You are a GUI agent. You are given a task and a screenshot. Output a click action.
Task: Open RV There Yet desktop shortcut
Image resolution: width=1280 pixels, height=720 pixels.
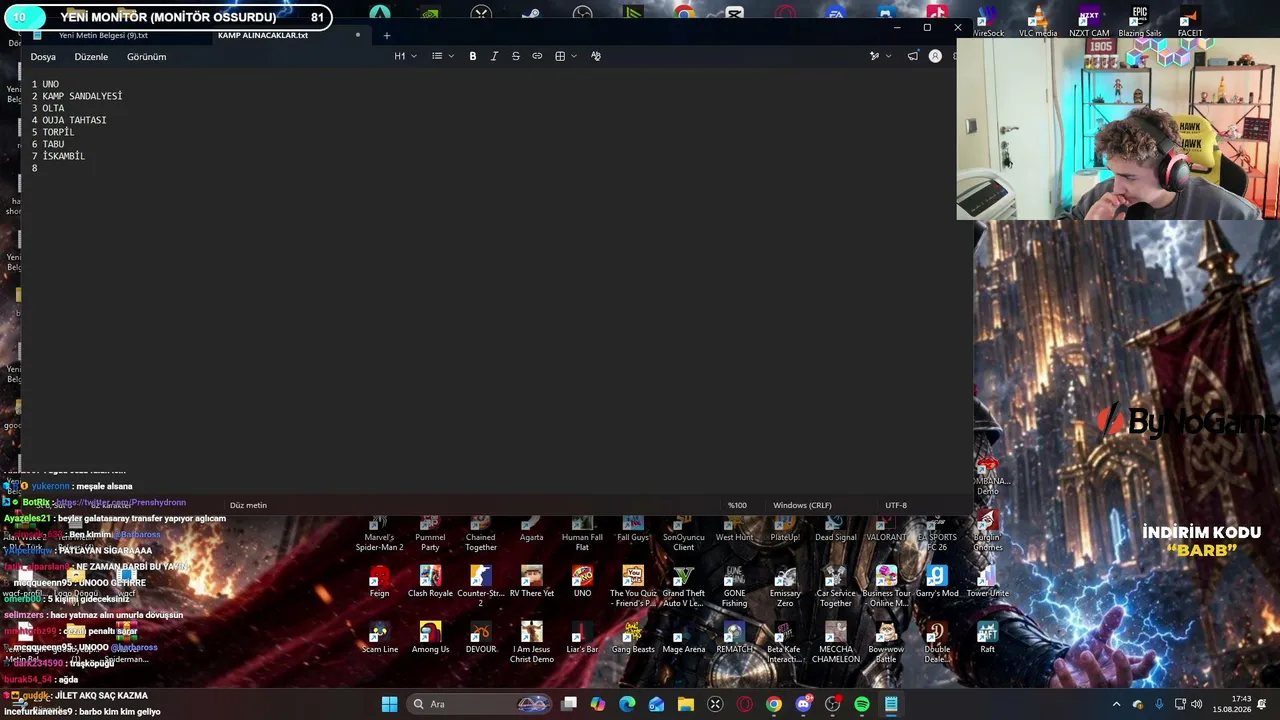point(531,581)
